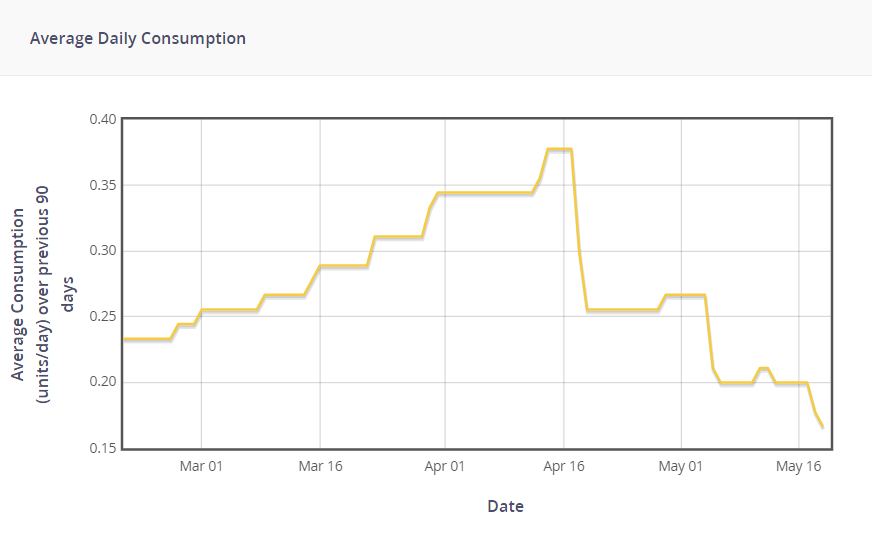Select the Apr 16 x-axis label

[x=564, y=466]
